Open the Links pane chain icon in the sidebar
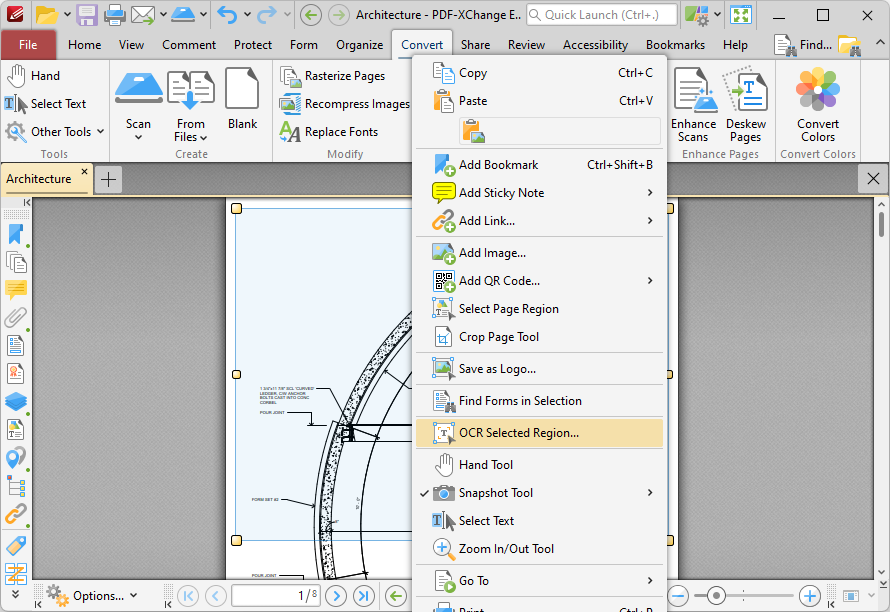The image size is (890, 612). coord(15,514)
